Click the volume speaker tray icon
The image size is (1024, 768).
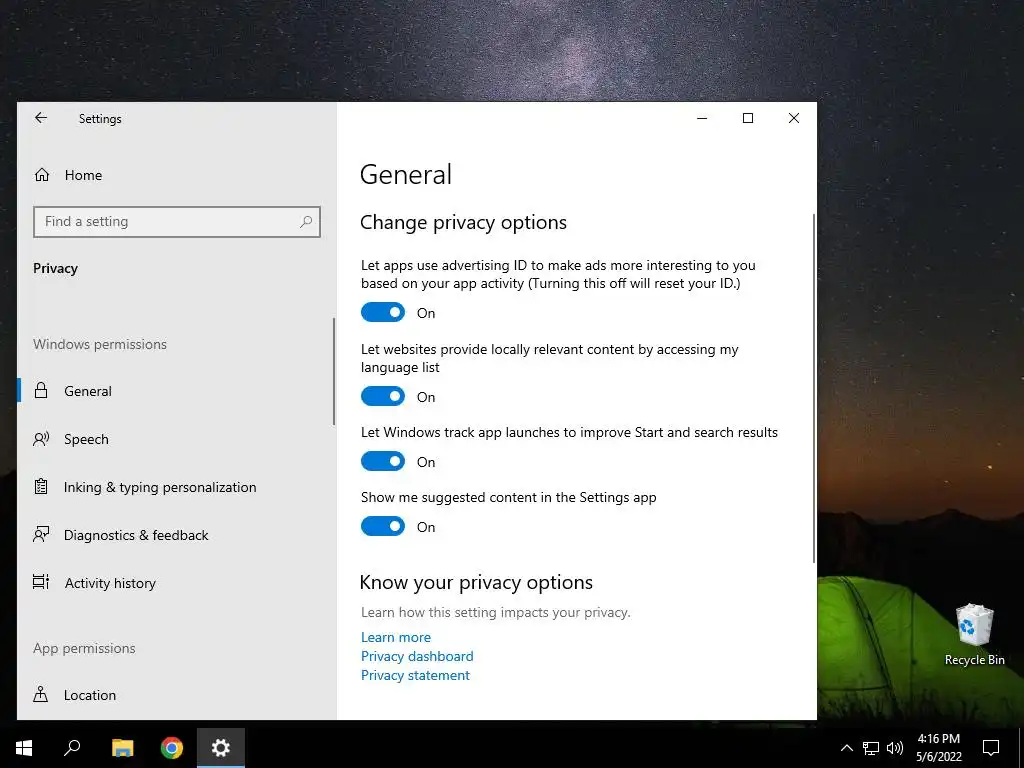point(895,748)
